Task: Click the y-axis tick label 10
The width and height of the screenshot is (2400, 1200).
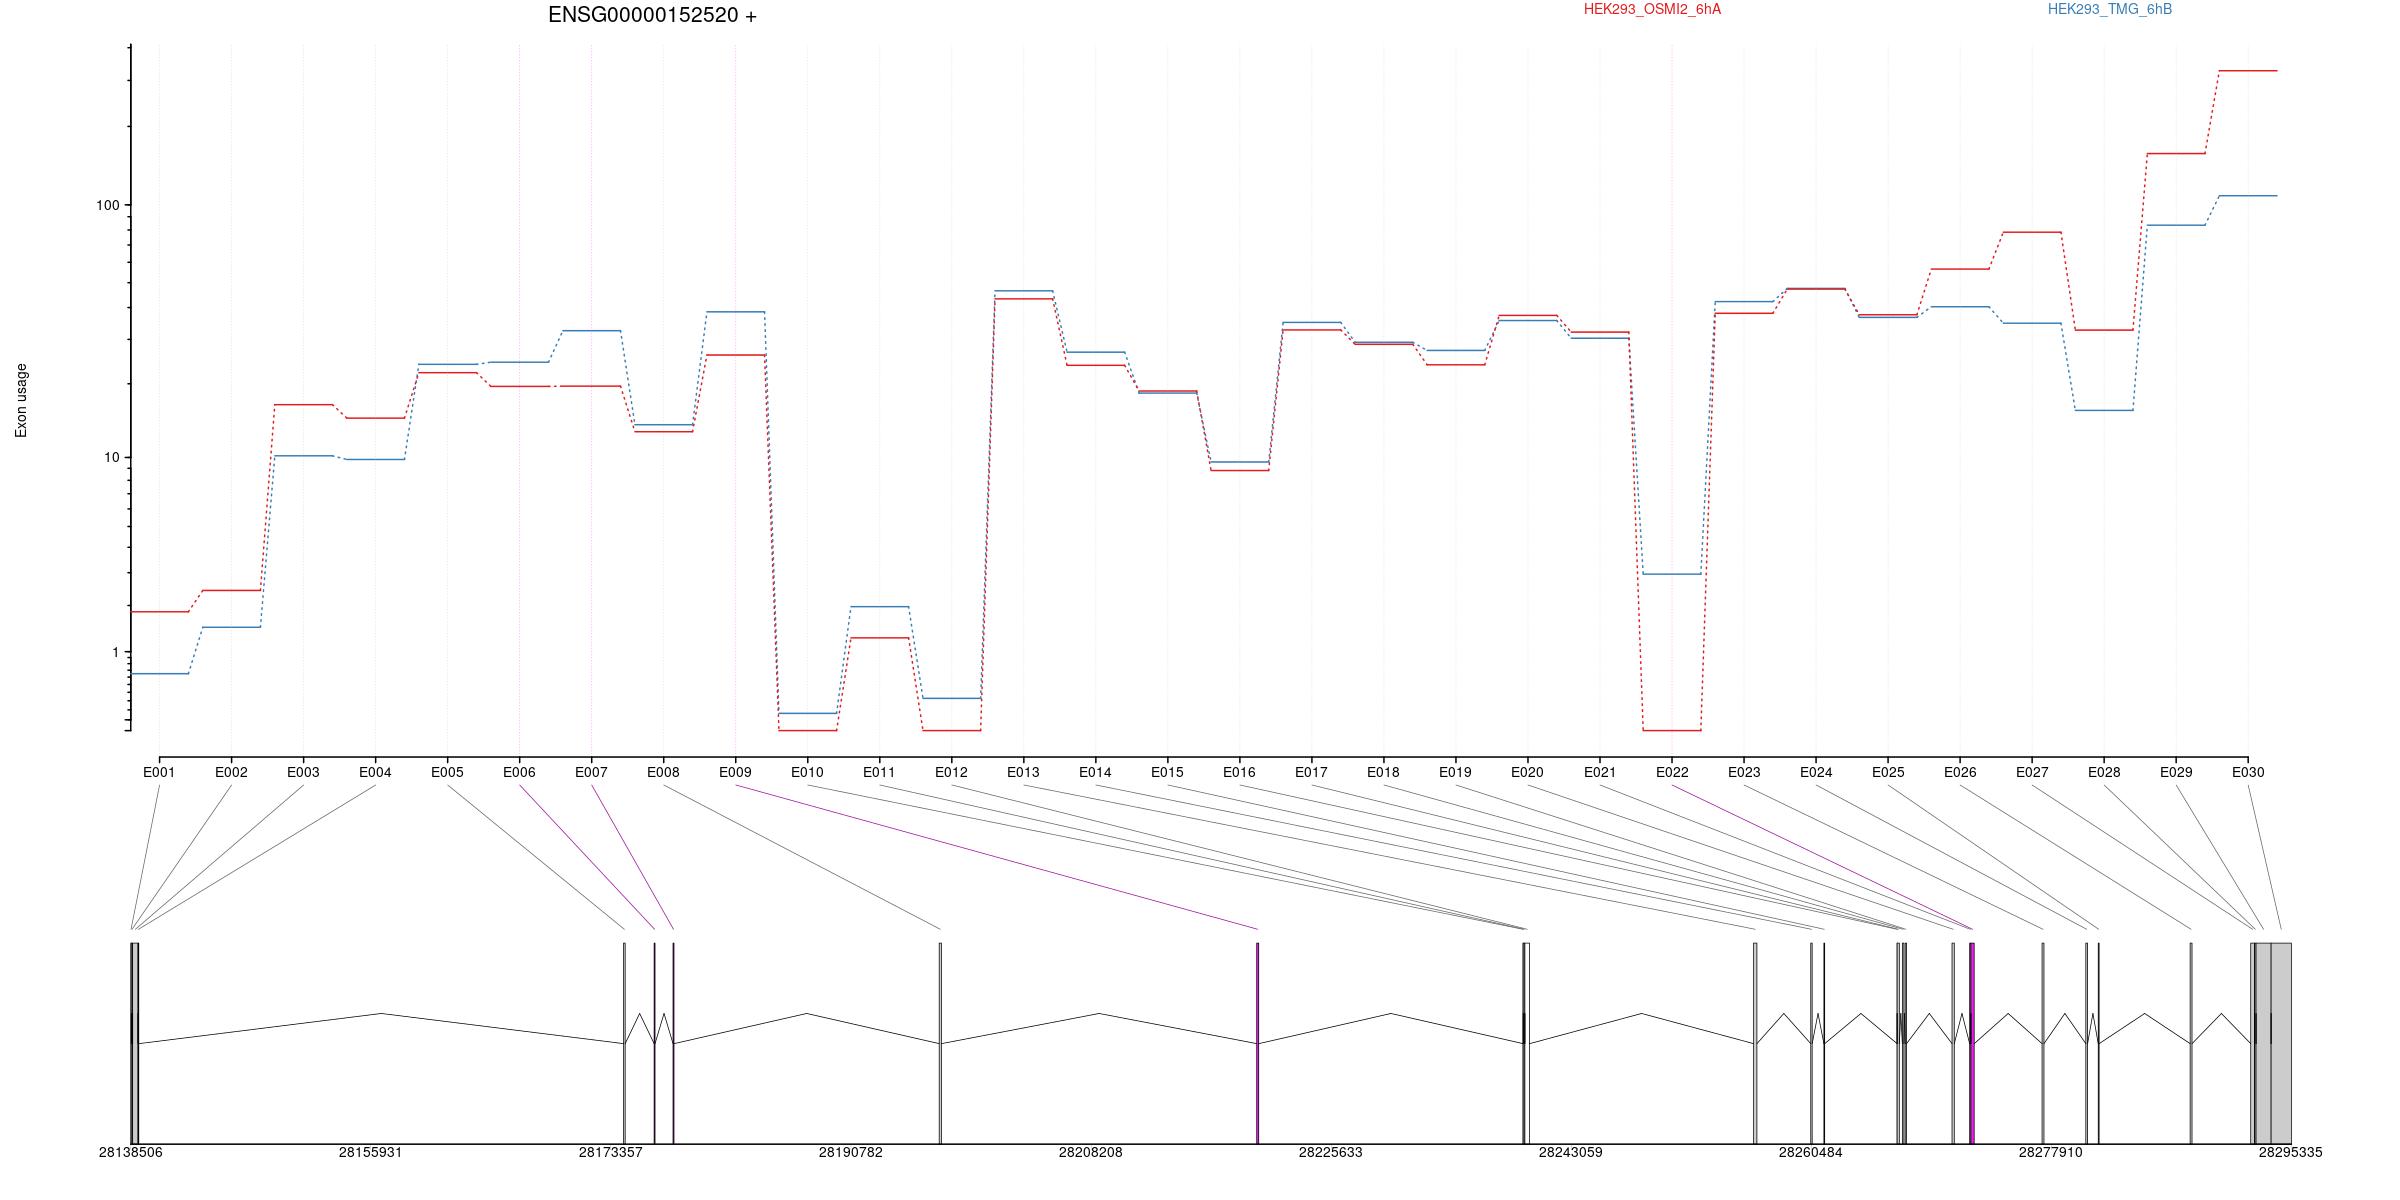Action: tap(111, 457)
